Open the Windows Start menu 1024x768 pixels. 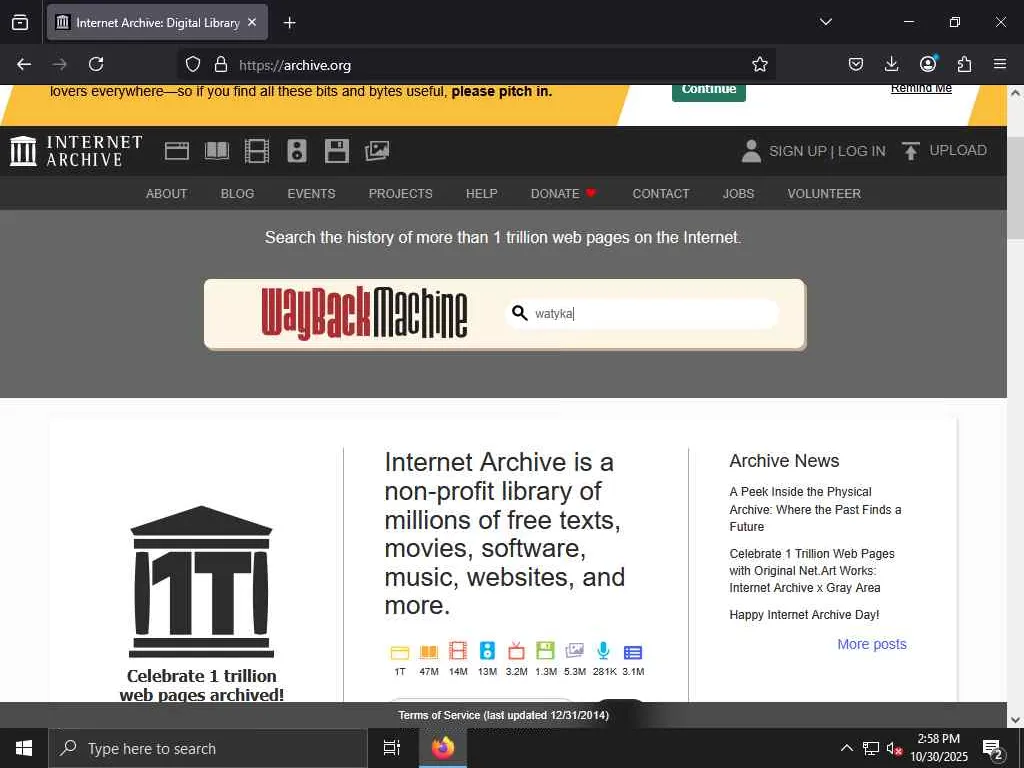click(x=24, y=748)
